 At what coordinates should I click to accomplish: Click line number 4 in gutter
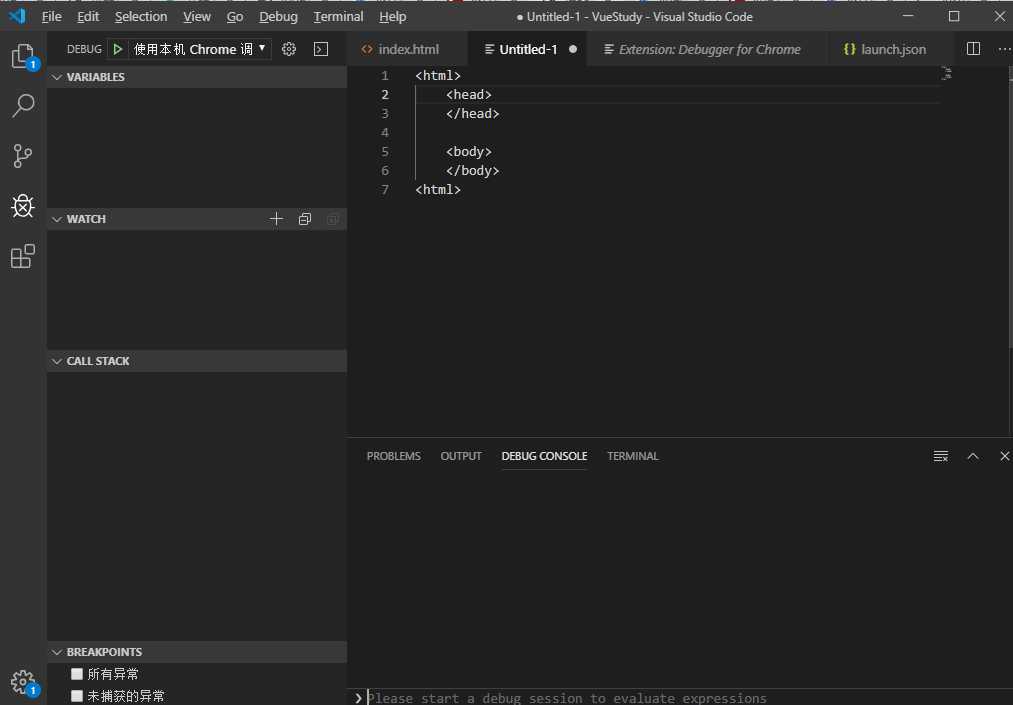pyautogui.click(x=385, y=133)
